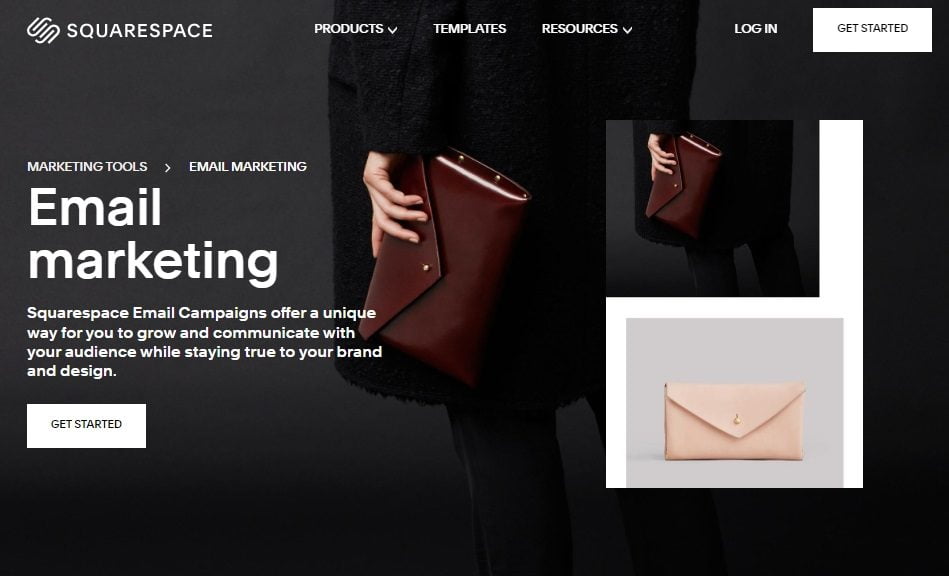Click Get Started button below description
The height and width of the screenshot is (576, 949).
tap(87, 426)
